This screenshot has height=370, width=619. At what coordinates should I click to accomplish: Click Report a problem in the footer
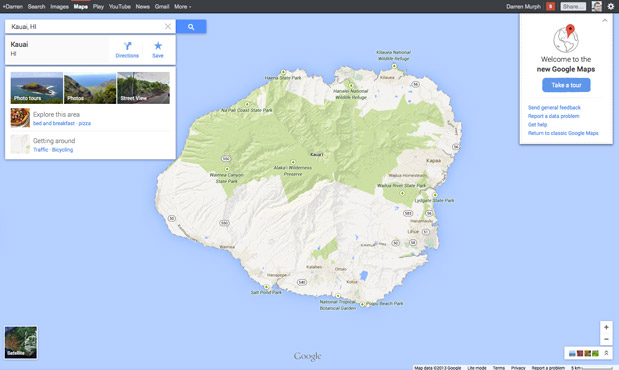[x=548, y=368]
